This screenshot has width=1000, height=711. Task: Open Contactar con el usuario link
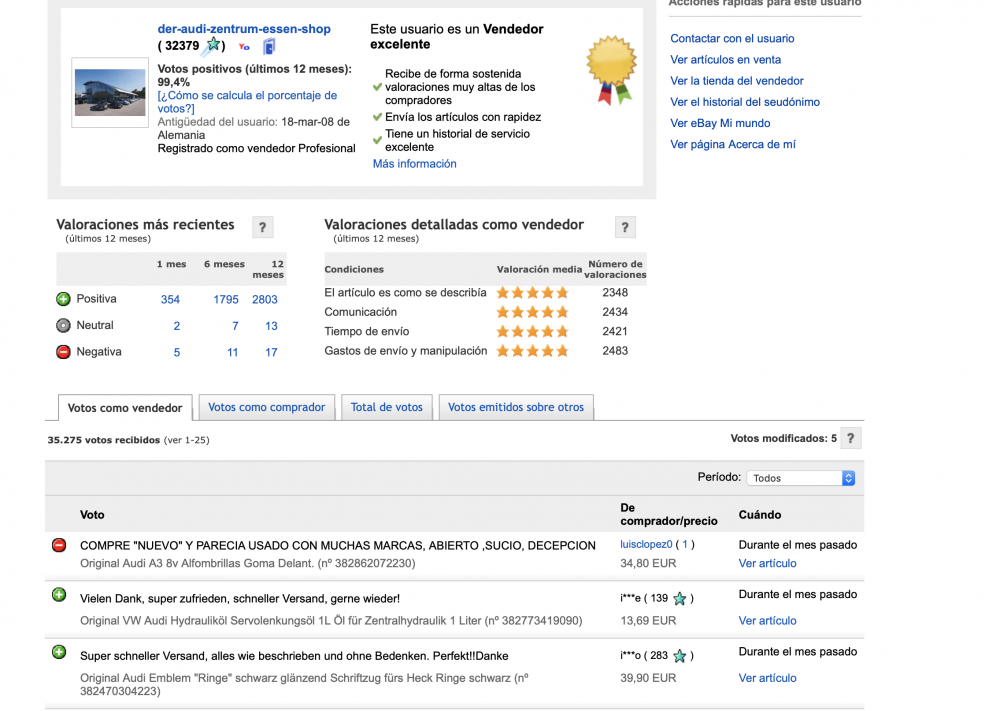pyautogui.click(x=732, y=38)
